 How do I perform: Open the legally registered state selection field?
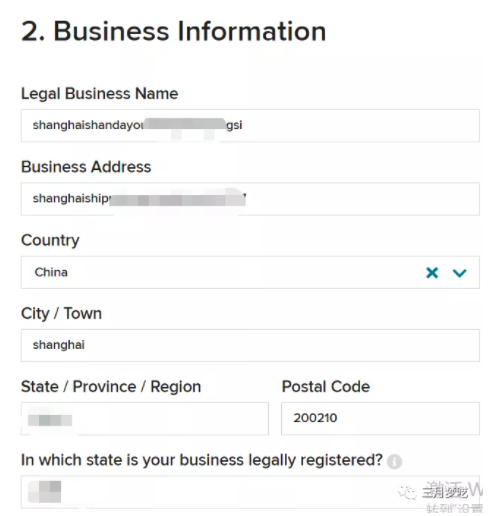coord(250,492)
